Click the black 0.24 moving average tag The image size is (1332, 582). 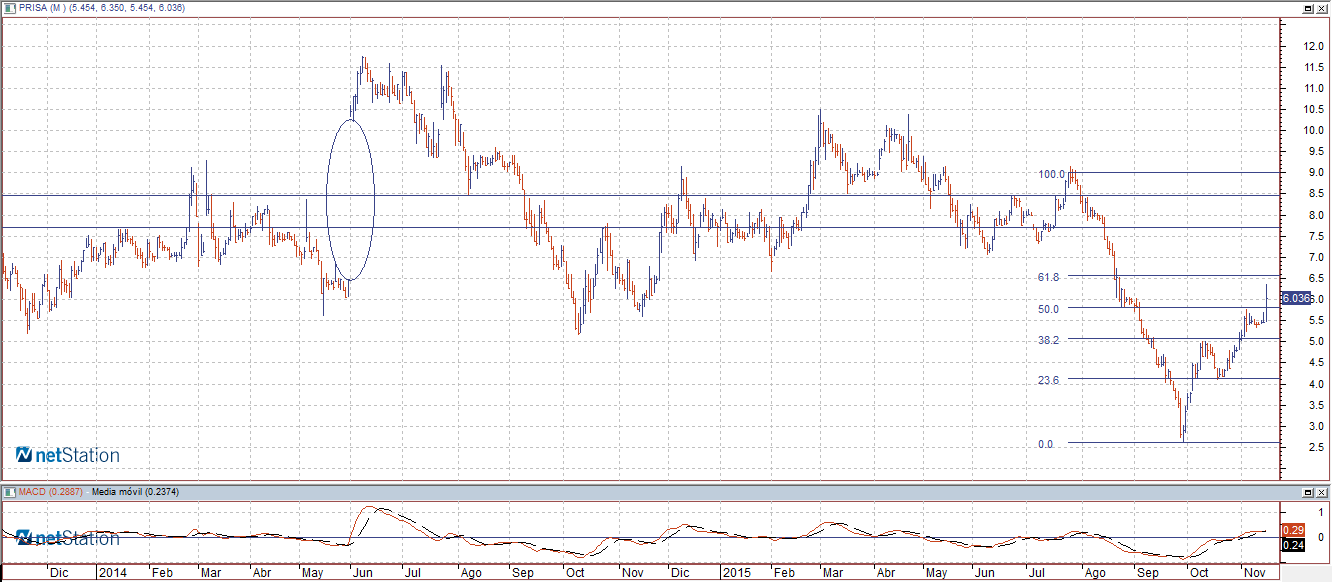point(1293,545)
